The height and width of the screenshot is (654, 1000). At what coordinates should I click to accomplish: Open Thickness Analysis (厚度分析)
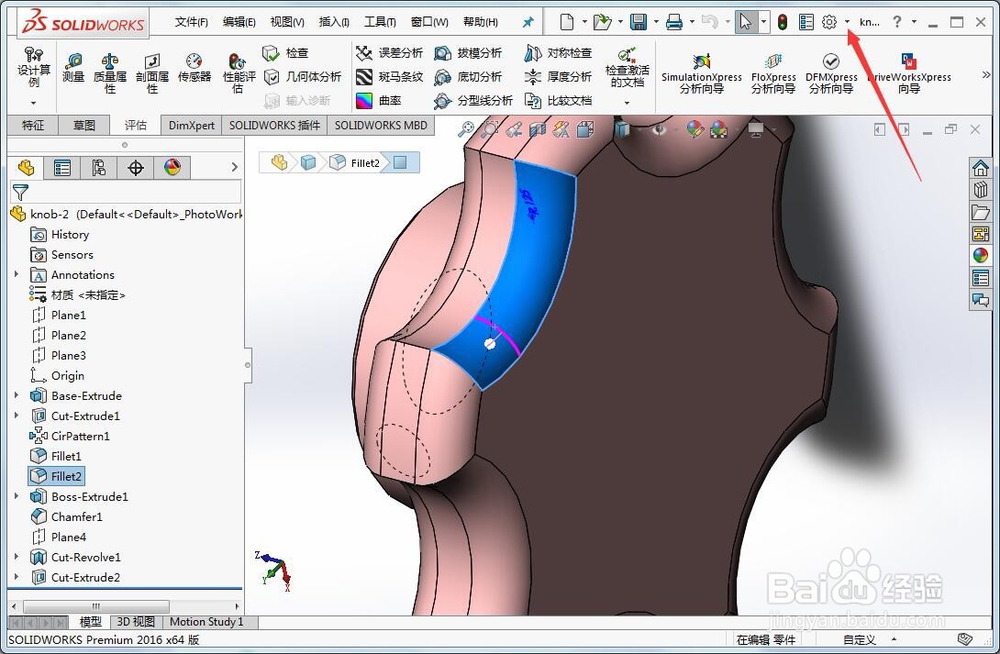click(x=558, y=77)
